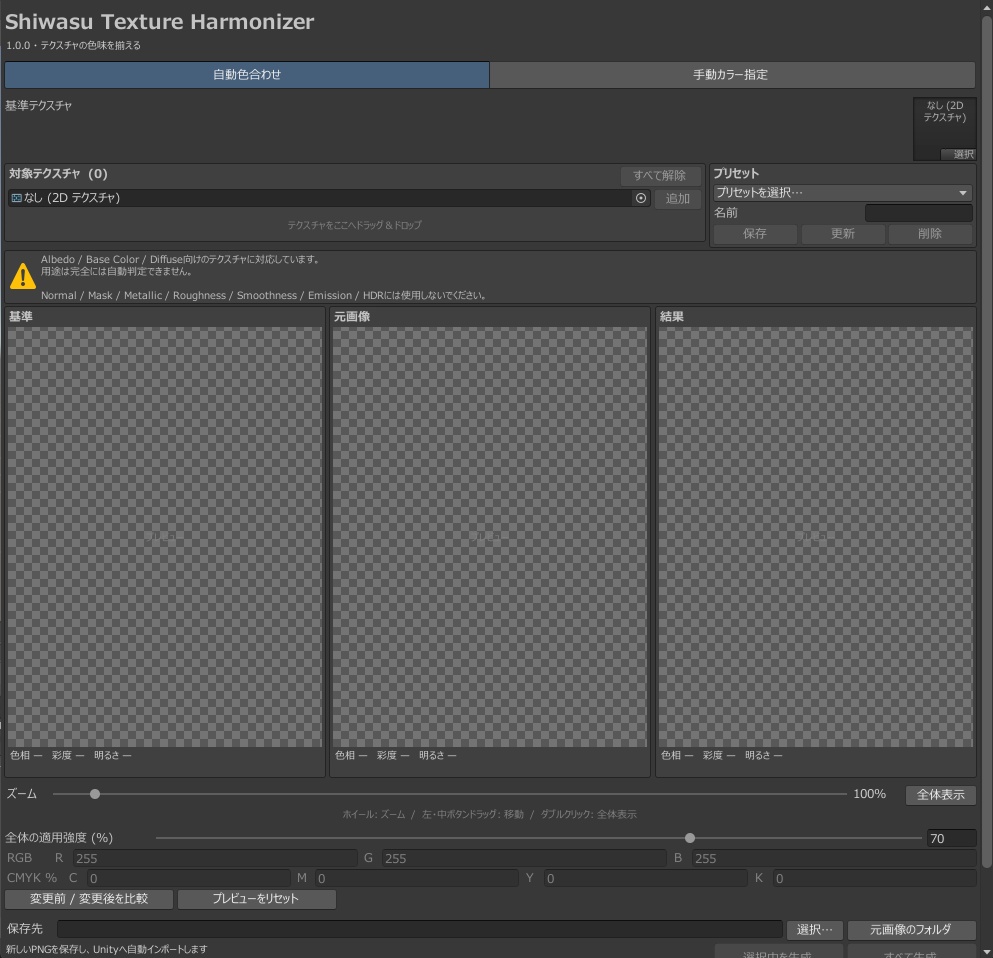
Task: Click the 変更前 / 変更後を比較 button
Action: click(x=89, y=899)
